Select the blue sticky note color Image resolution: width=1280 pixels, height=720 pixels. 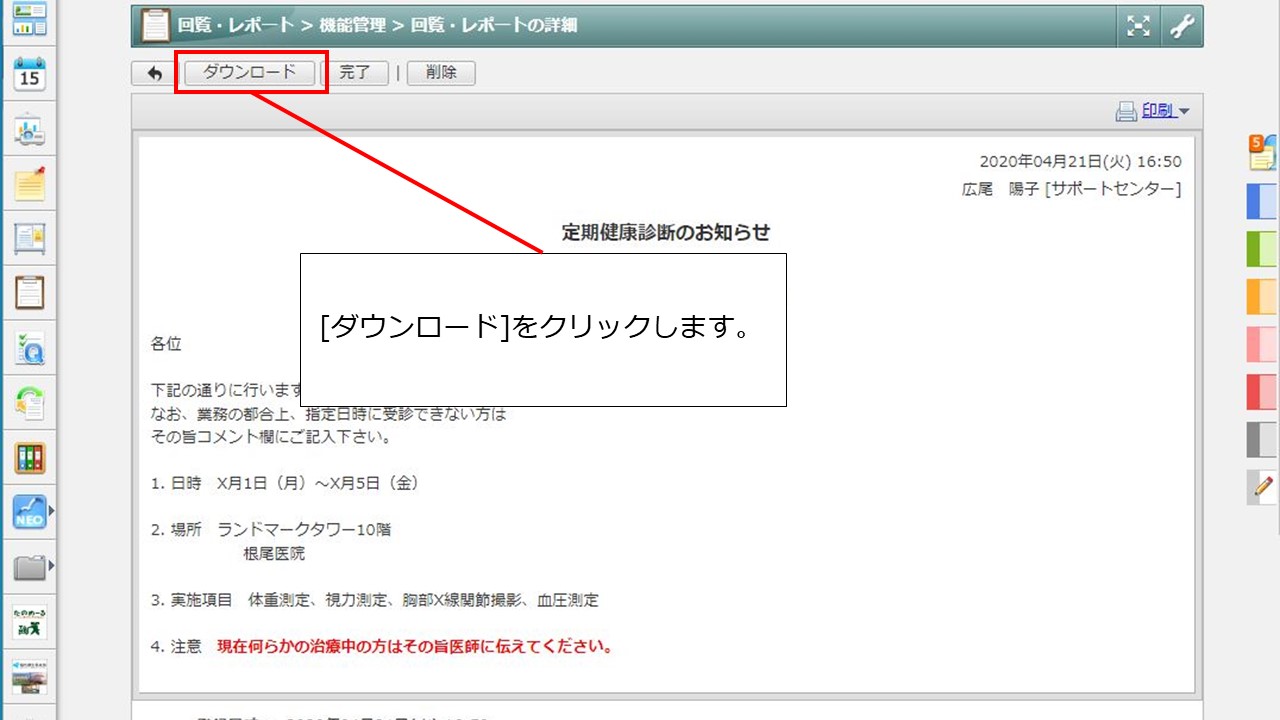coord(1263,201)
